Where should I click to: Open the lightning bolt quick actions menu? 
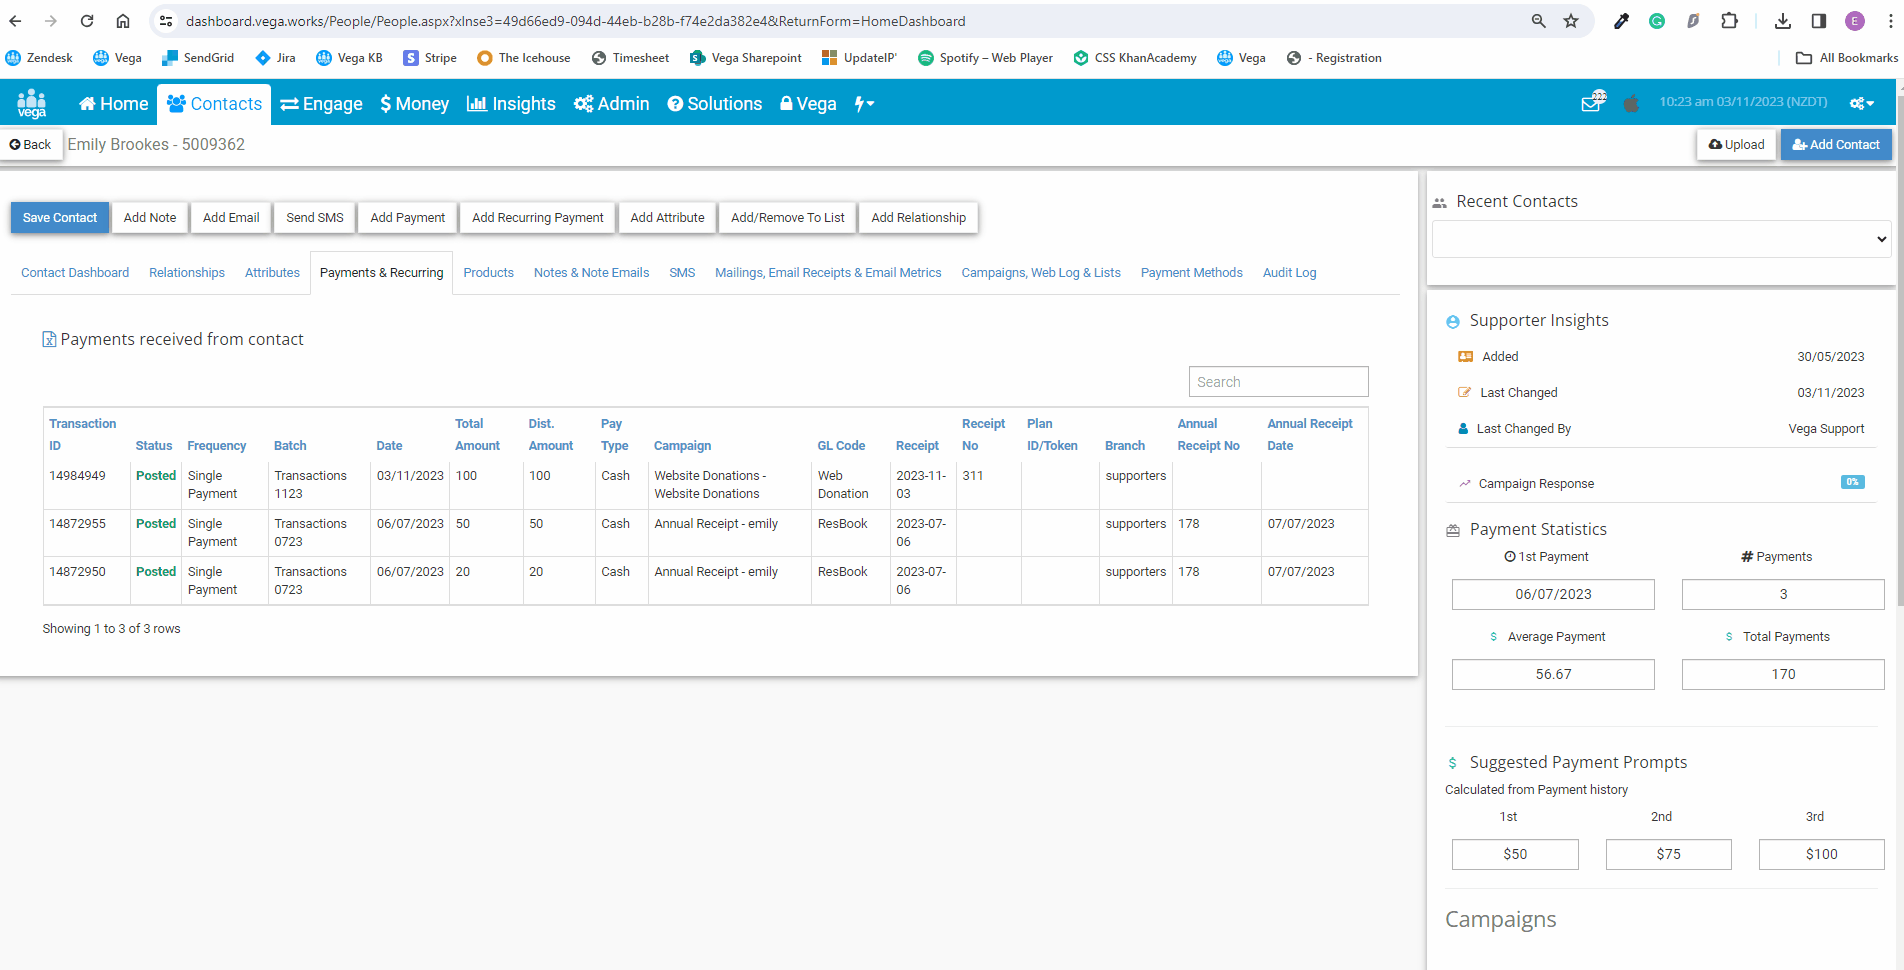pyautogui.click(x=864, y=103)
